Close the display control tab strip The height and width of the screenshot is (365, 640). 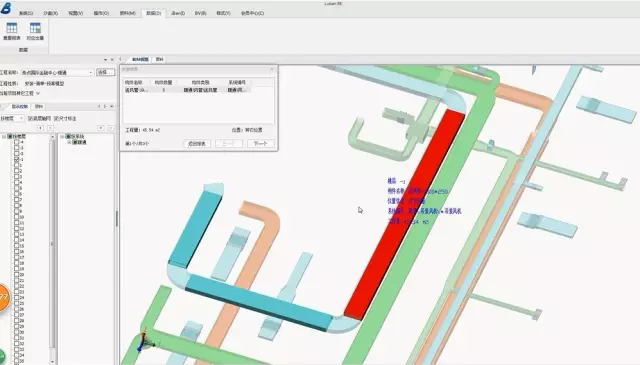click(112, 107)
